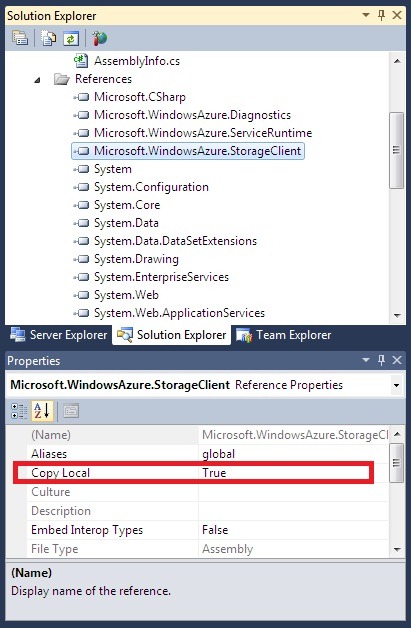Click the Properties icon in Solution Explorer toolbar

coord(20,38)
